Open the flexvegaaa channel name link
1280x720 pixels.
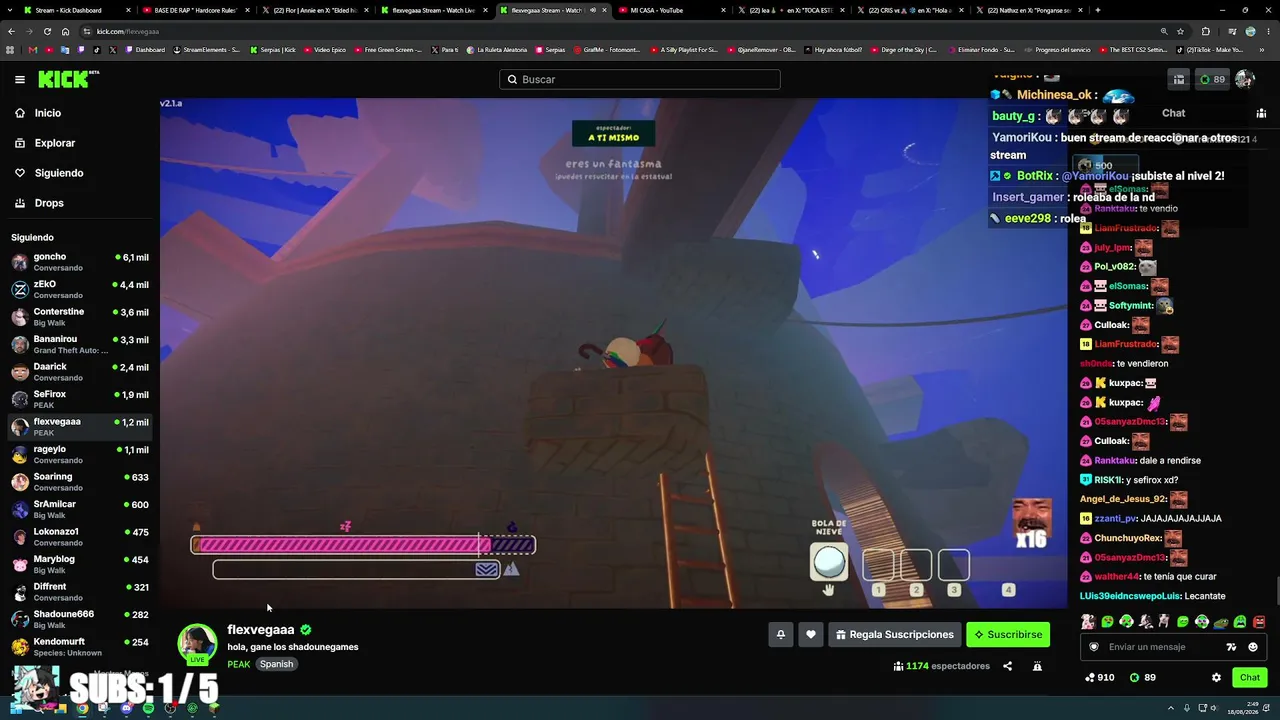(260, 630)
